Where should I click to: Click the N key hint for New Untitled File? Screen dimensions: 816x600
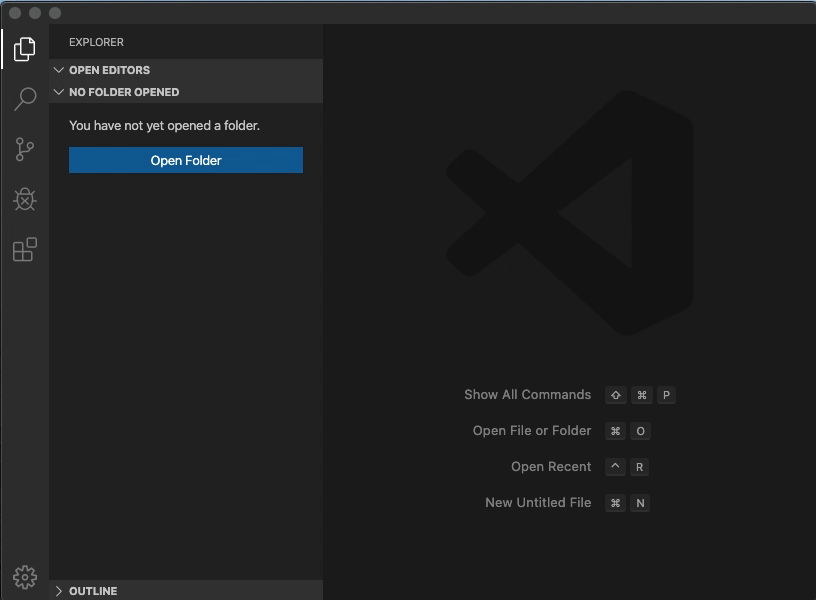click(640, 503)
